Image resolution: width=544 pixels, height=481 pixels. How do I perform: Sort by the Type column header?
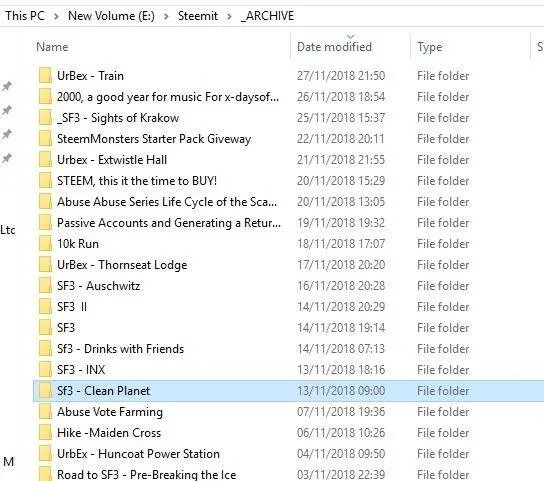click(x=430, y=47)
